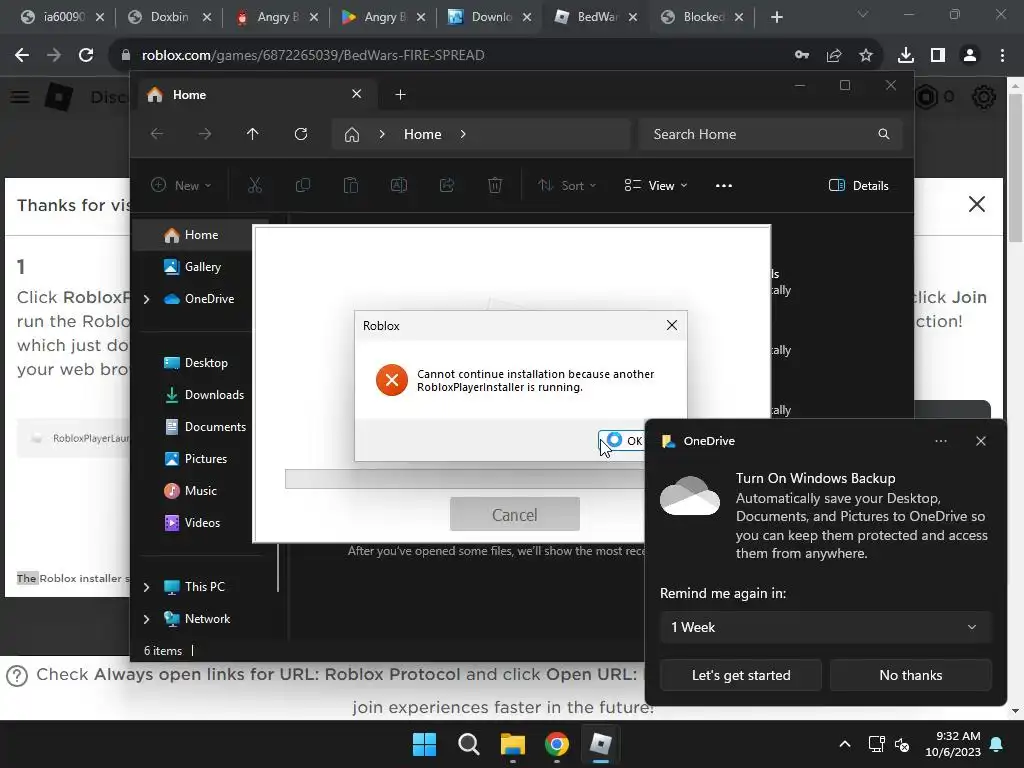
Task: Open Chrome downloads icon
Action: click(905, 55)
